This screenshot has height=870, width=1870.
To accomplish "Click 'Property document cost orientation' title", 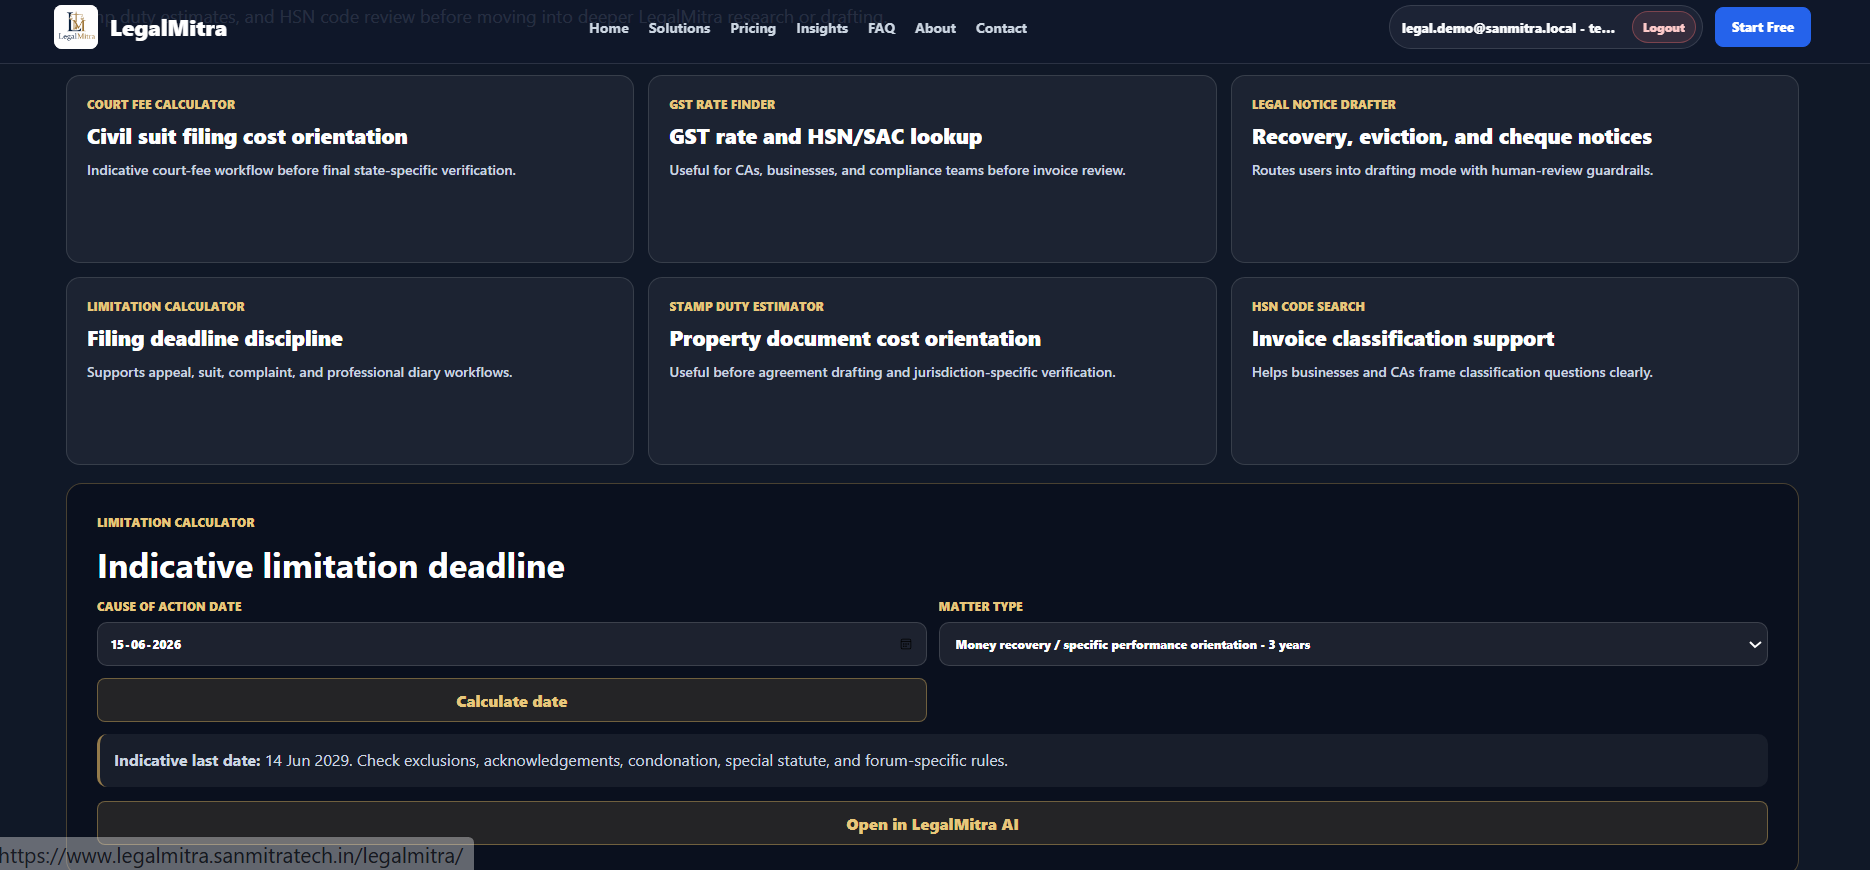I will point(855,339).
